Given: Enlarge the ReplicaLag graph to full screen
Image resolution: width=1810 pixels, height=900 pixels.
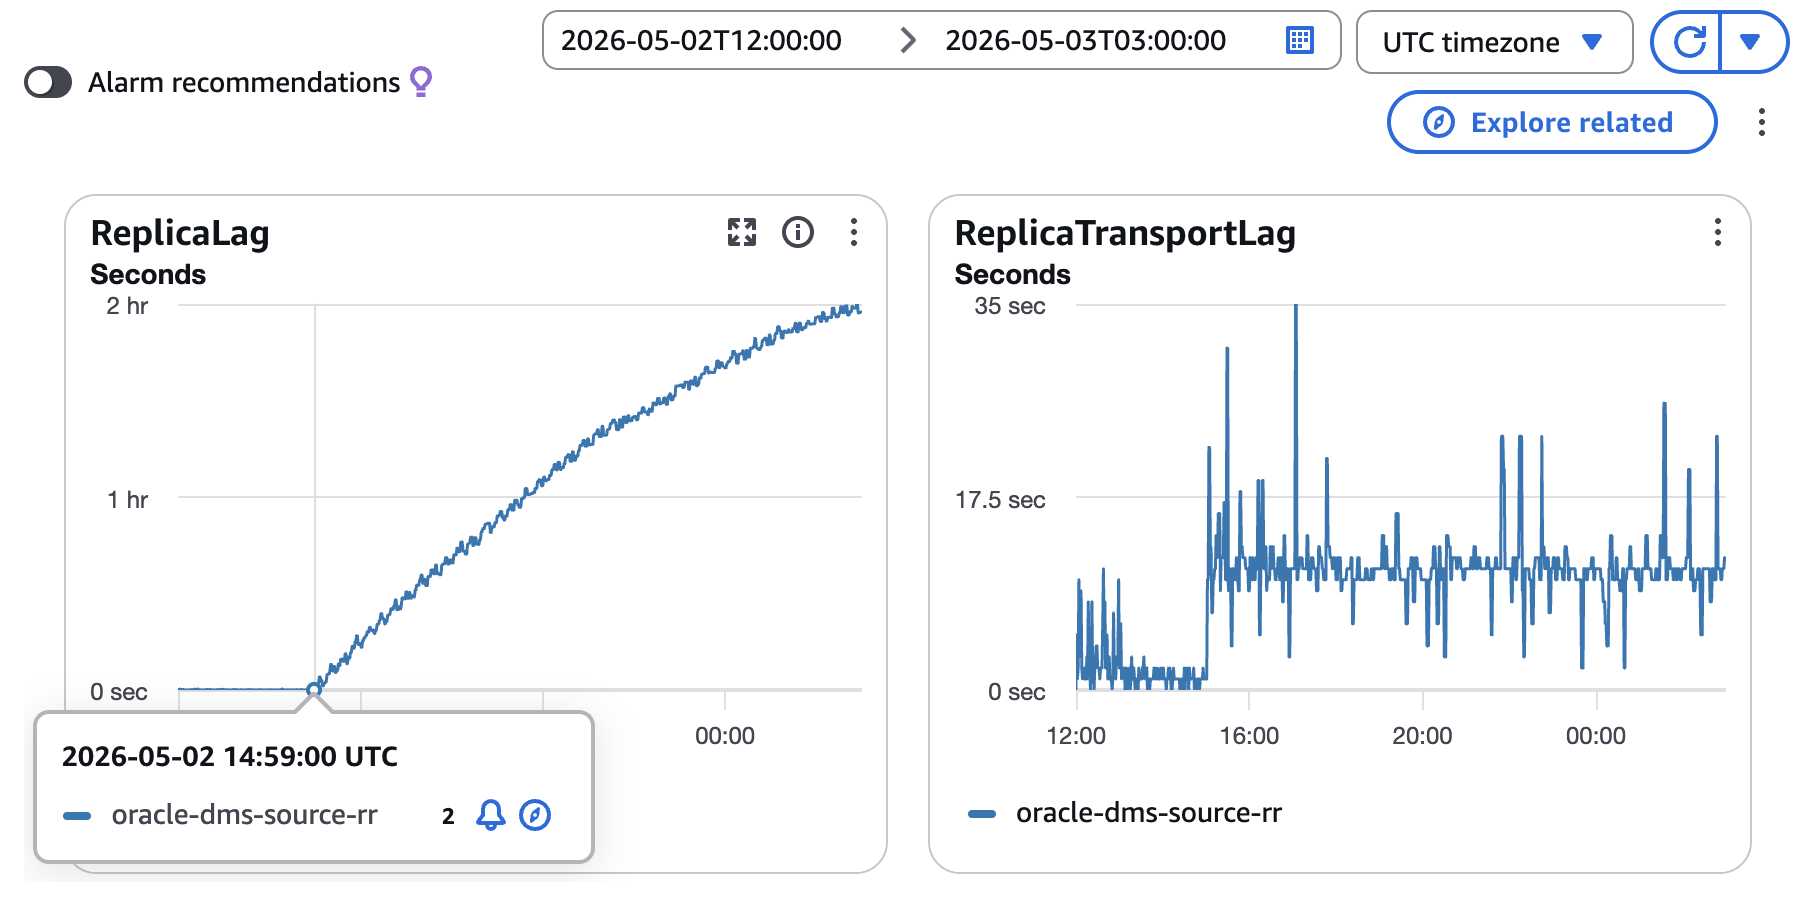Looking at the screenshot, I should pyautogui.click(x=742, y=232).
